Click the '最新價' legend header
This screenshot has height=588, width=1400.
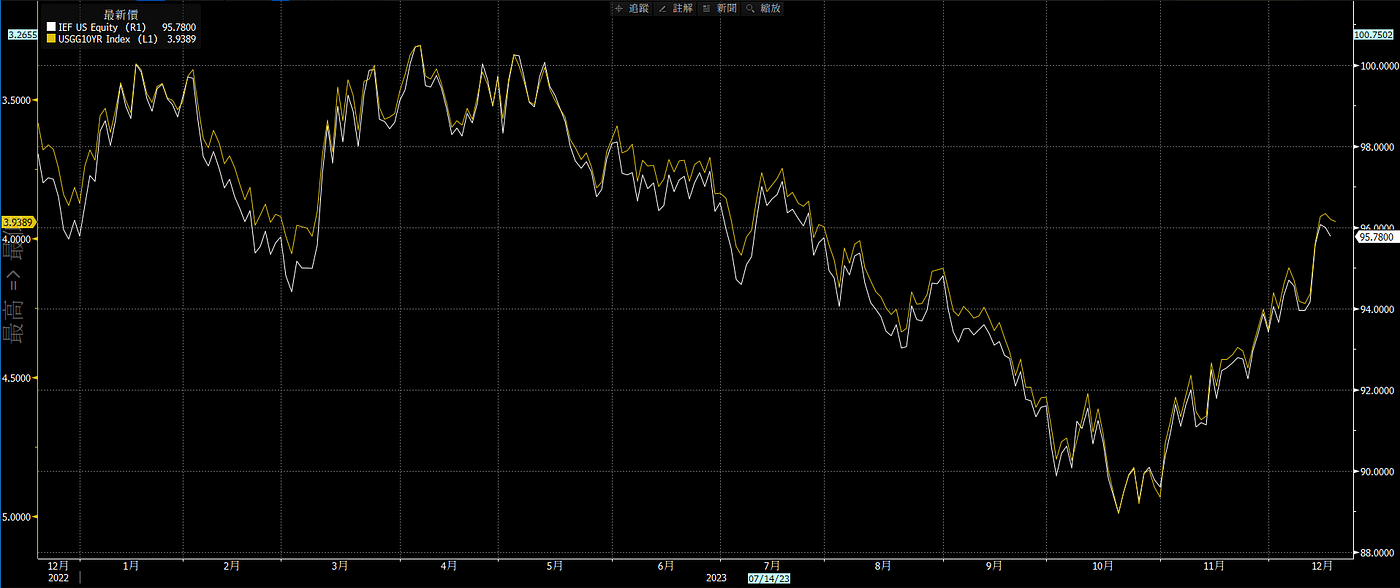coord(120,15)
